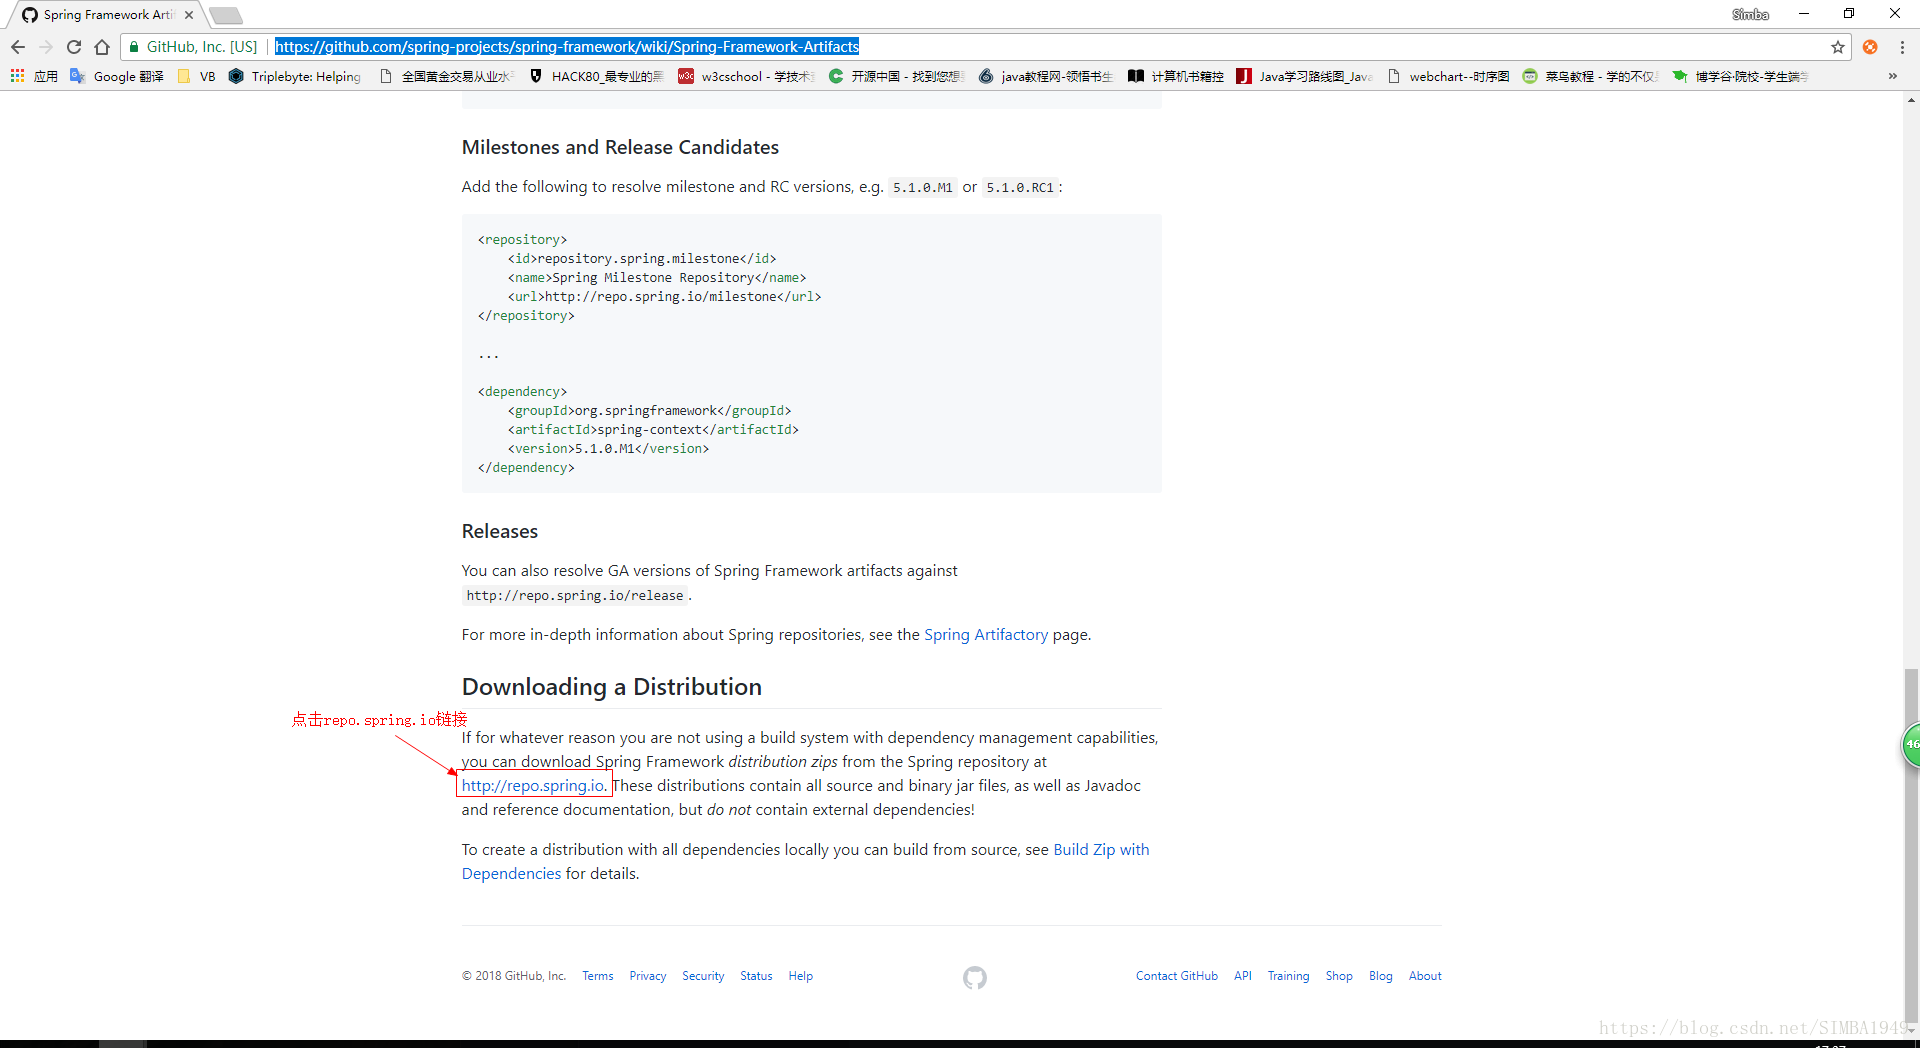Open the Contact GitHub footer link
Image resolution: width=1920 pixels, height=1048 pixels.
pos(1177,976)
